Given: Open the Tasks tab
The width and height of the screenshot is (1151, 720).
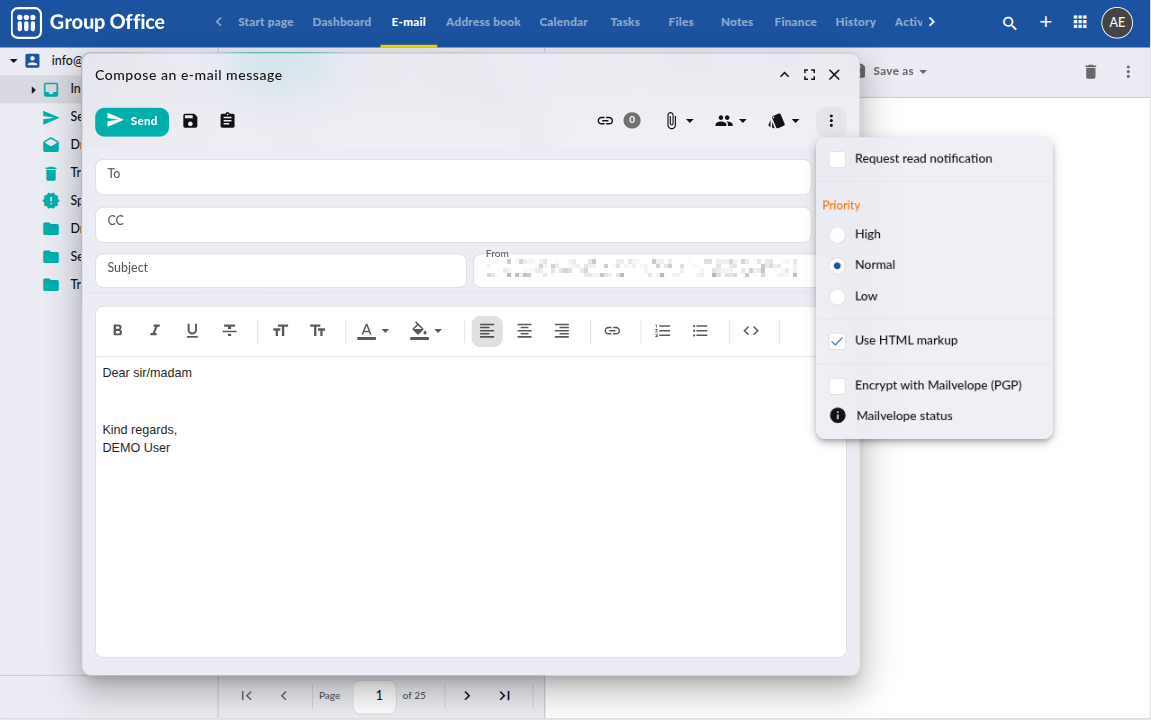Looking at the screenshot, I should 625,22.
